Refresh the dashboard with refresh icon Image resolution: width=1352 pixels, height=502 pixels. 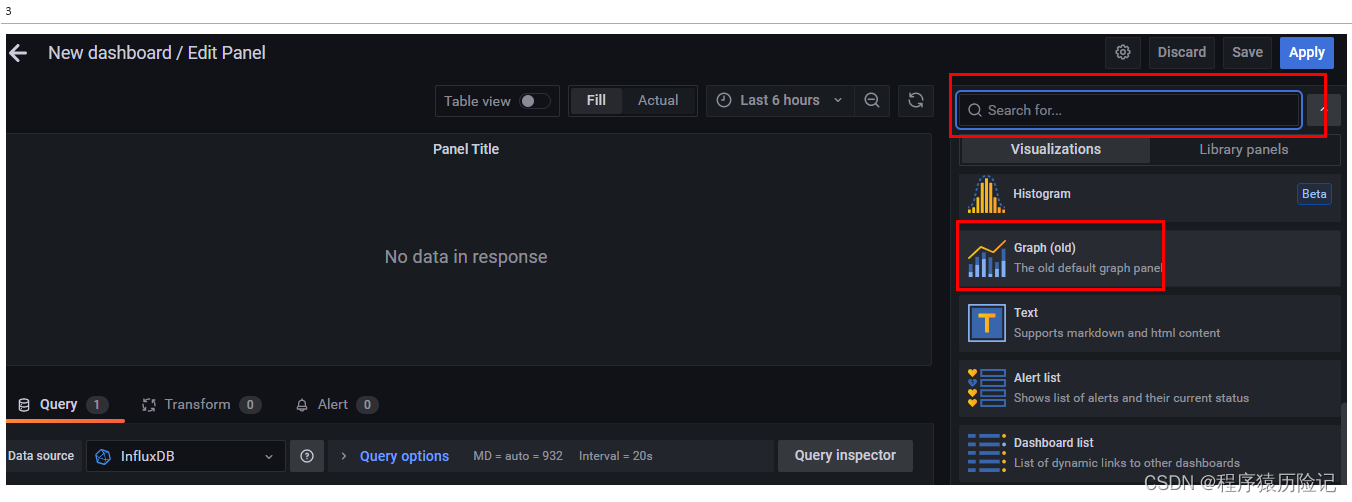coord(915,100)
